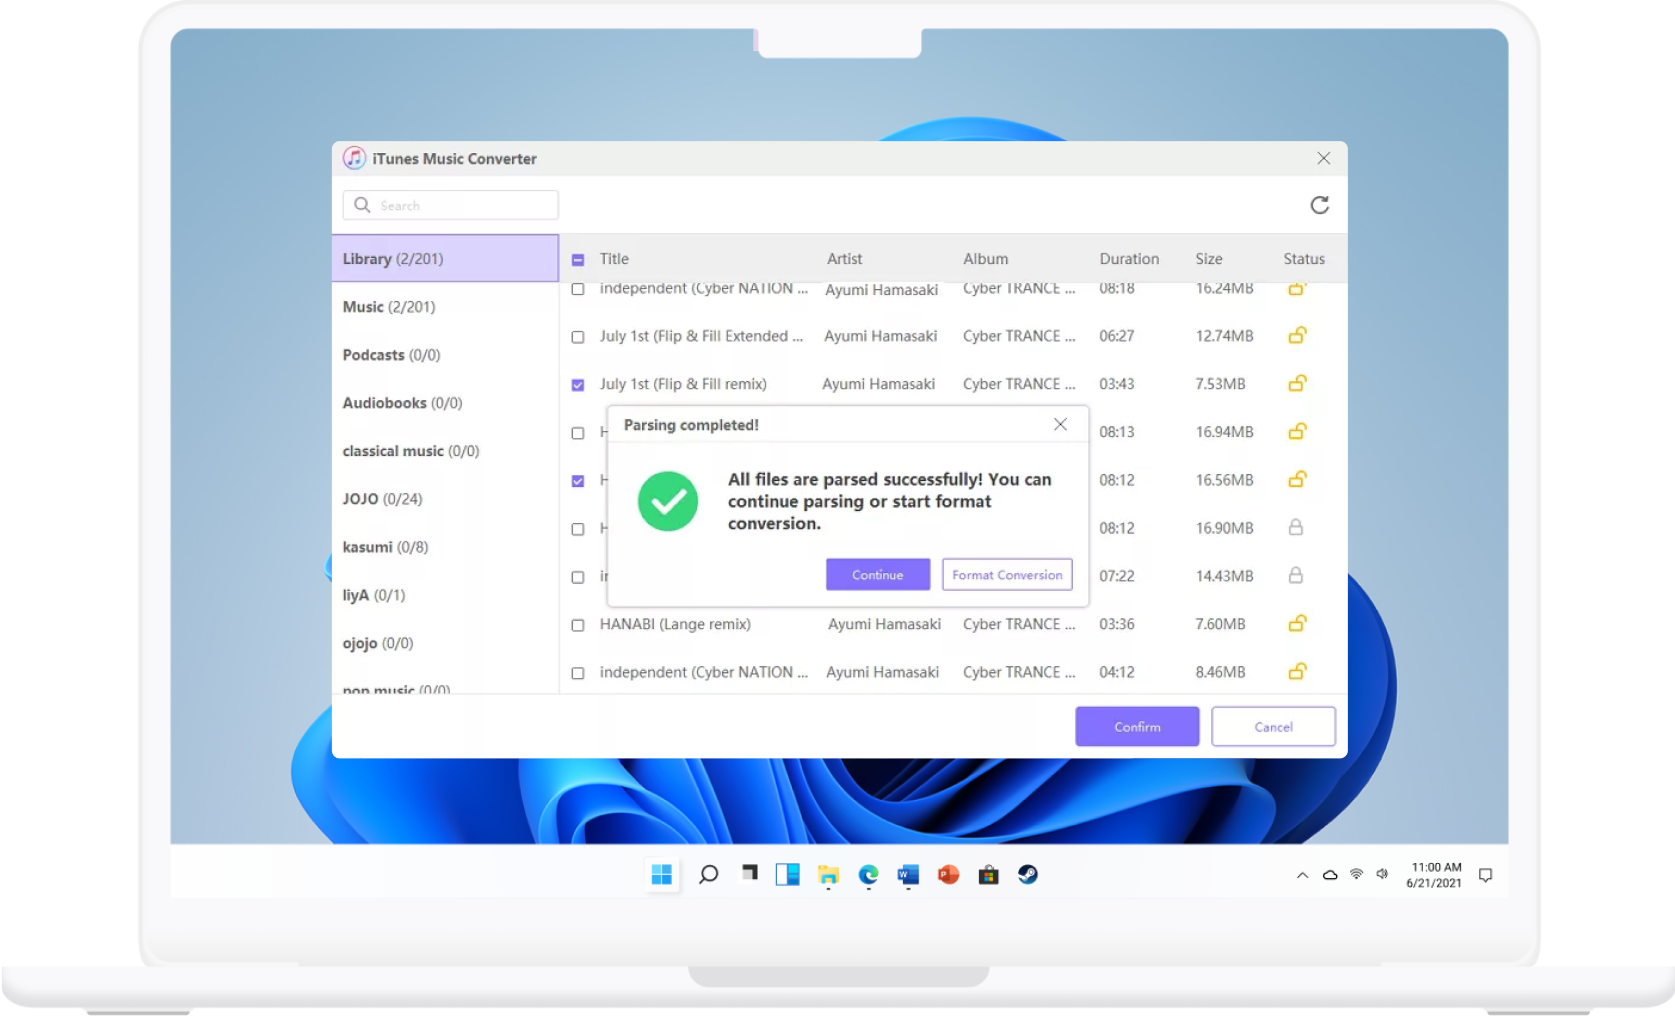Open the Windows Start menu

(x=661, y=875)
